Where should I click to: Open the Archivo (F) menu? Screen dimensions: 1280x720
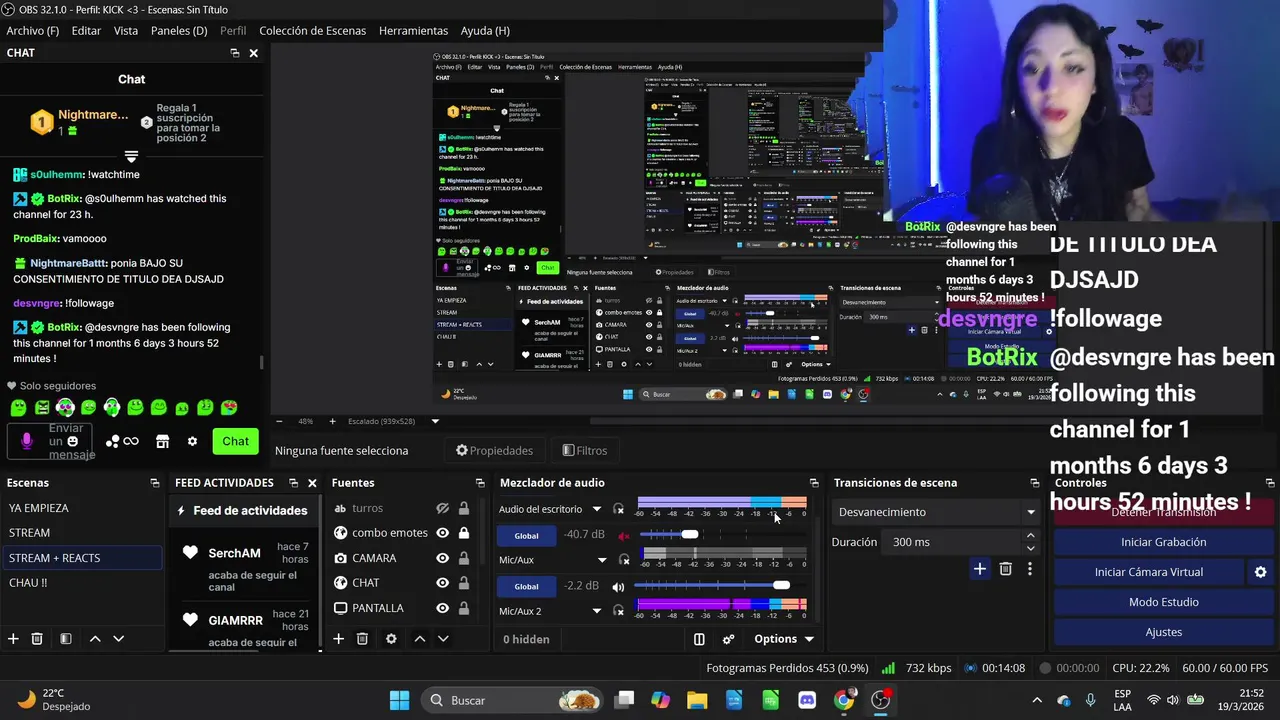(x=32, y=31)
